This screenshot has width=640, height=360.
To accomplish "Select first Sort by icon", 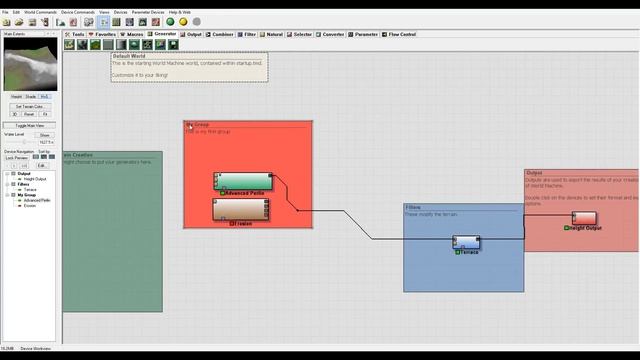I will (36, 157).
